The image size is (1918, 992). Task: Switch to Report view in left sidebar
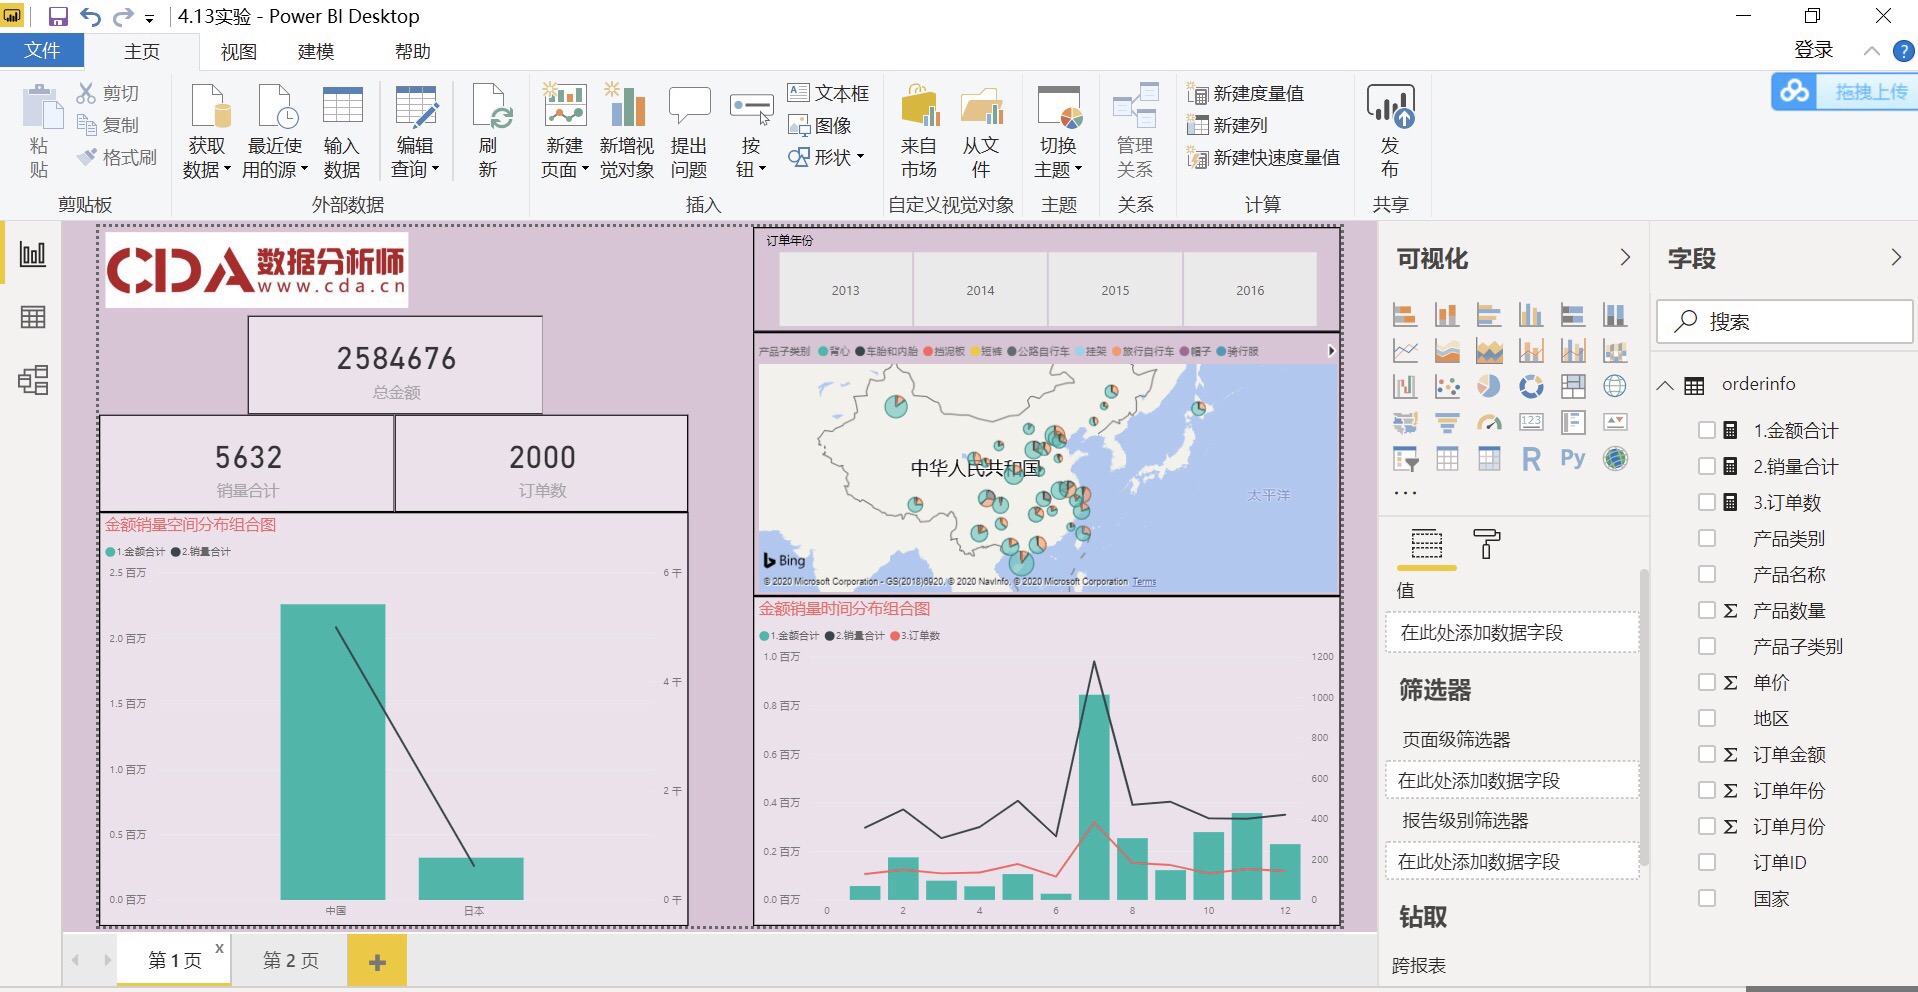(x=33, y=254)
